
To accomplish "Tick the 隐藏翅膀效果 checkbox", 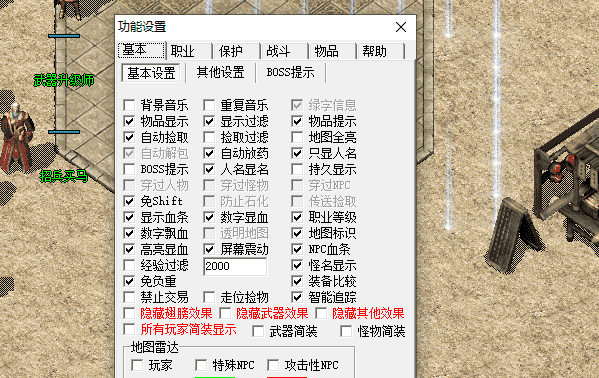I will pos(129,313).
